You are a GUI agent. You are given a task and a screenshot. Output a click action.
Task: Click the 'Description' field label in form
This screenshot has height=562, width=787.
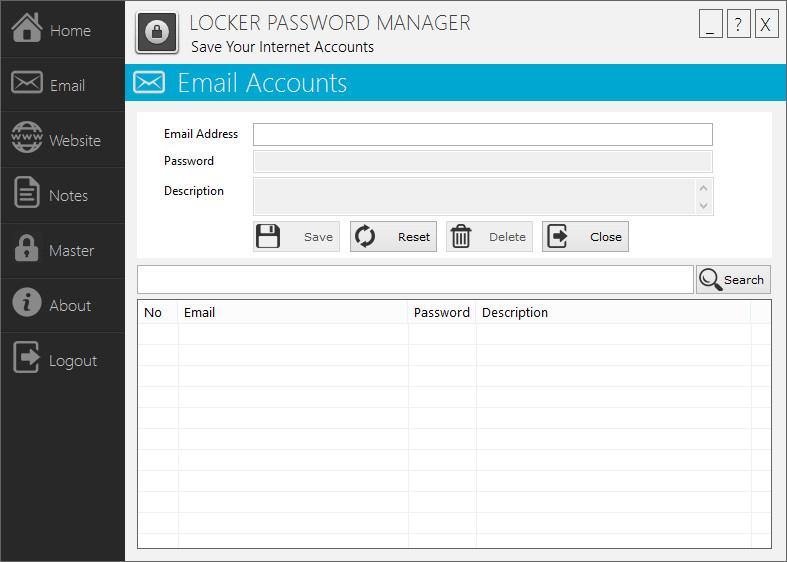click(194, 191)
